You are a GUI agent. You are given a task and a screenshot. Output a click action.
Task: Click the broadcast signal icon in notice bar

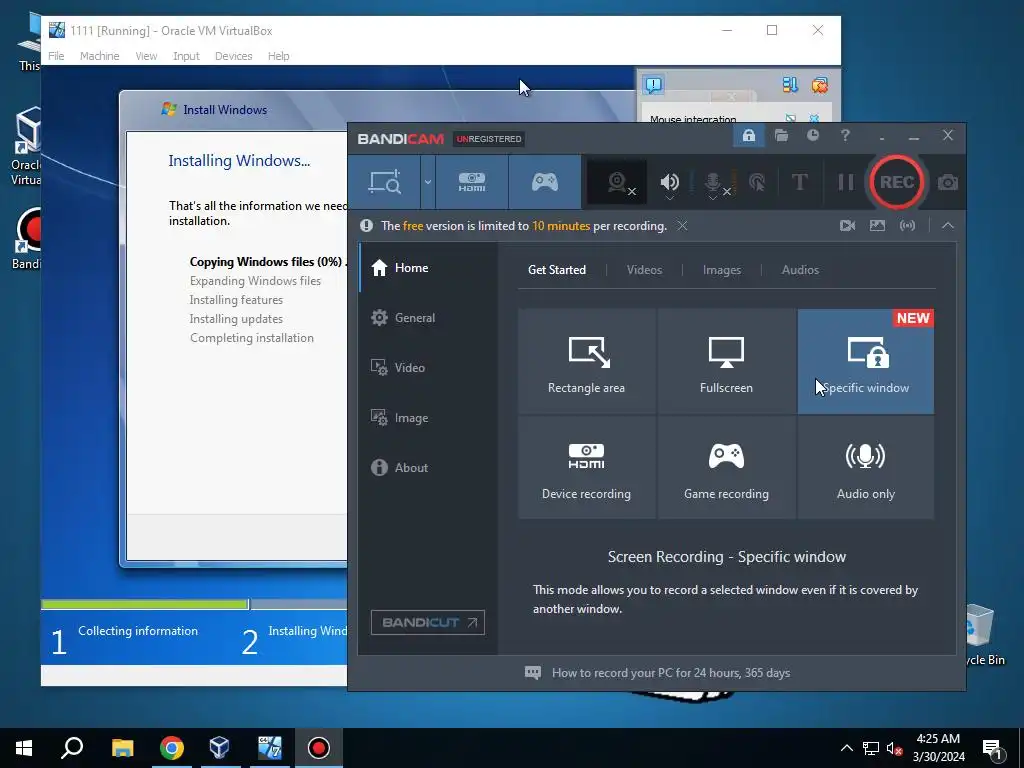point(907,225)
